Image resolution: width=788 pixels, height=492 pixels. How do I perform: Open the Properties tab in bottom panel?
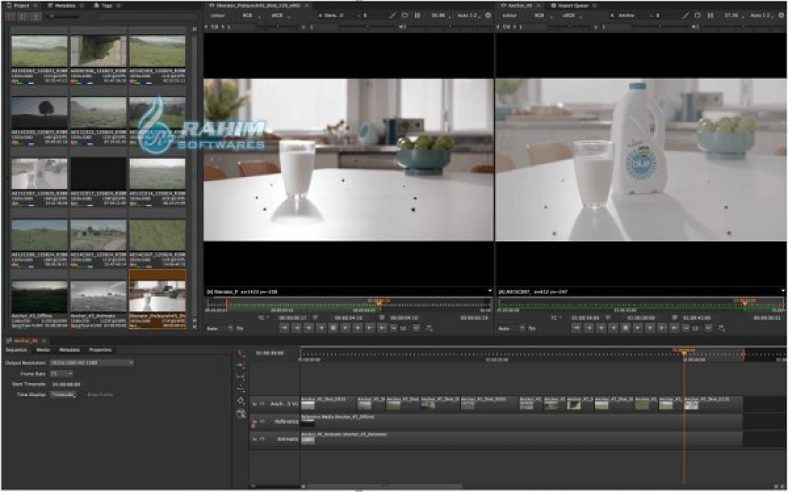click(x=100, y=350)
